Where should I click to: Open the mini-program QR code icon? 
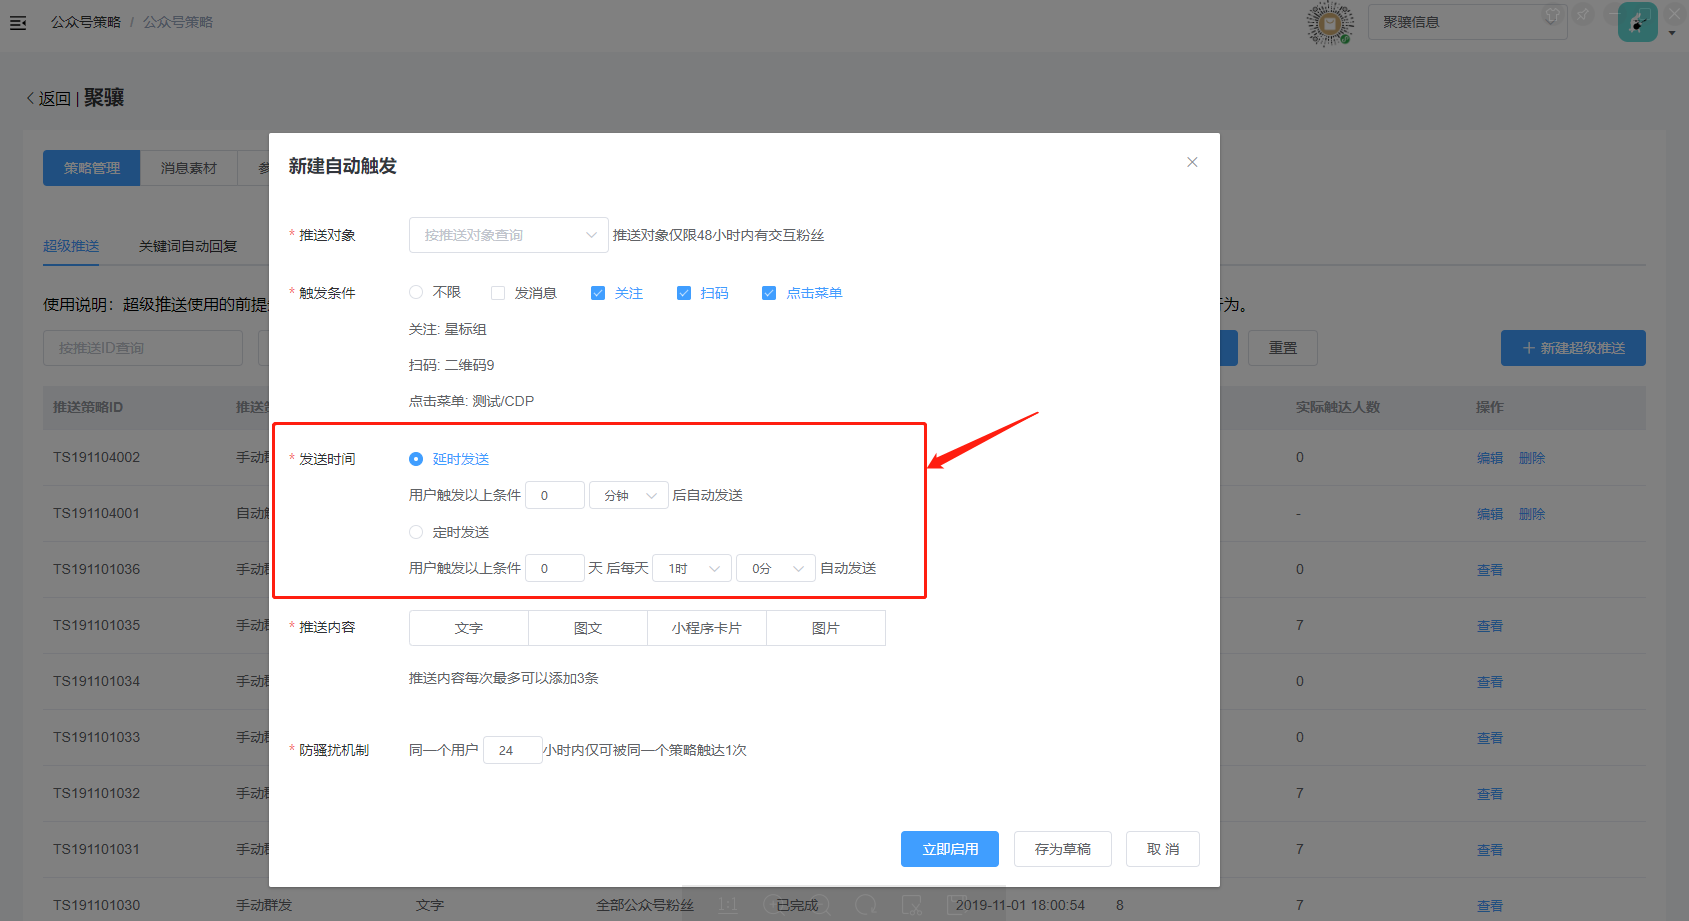click(1329, 23)
